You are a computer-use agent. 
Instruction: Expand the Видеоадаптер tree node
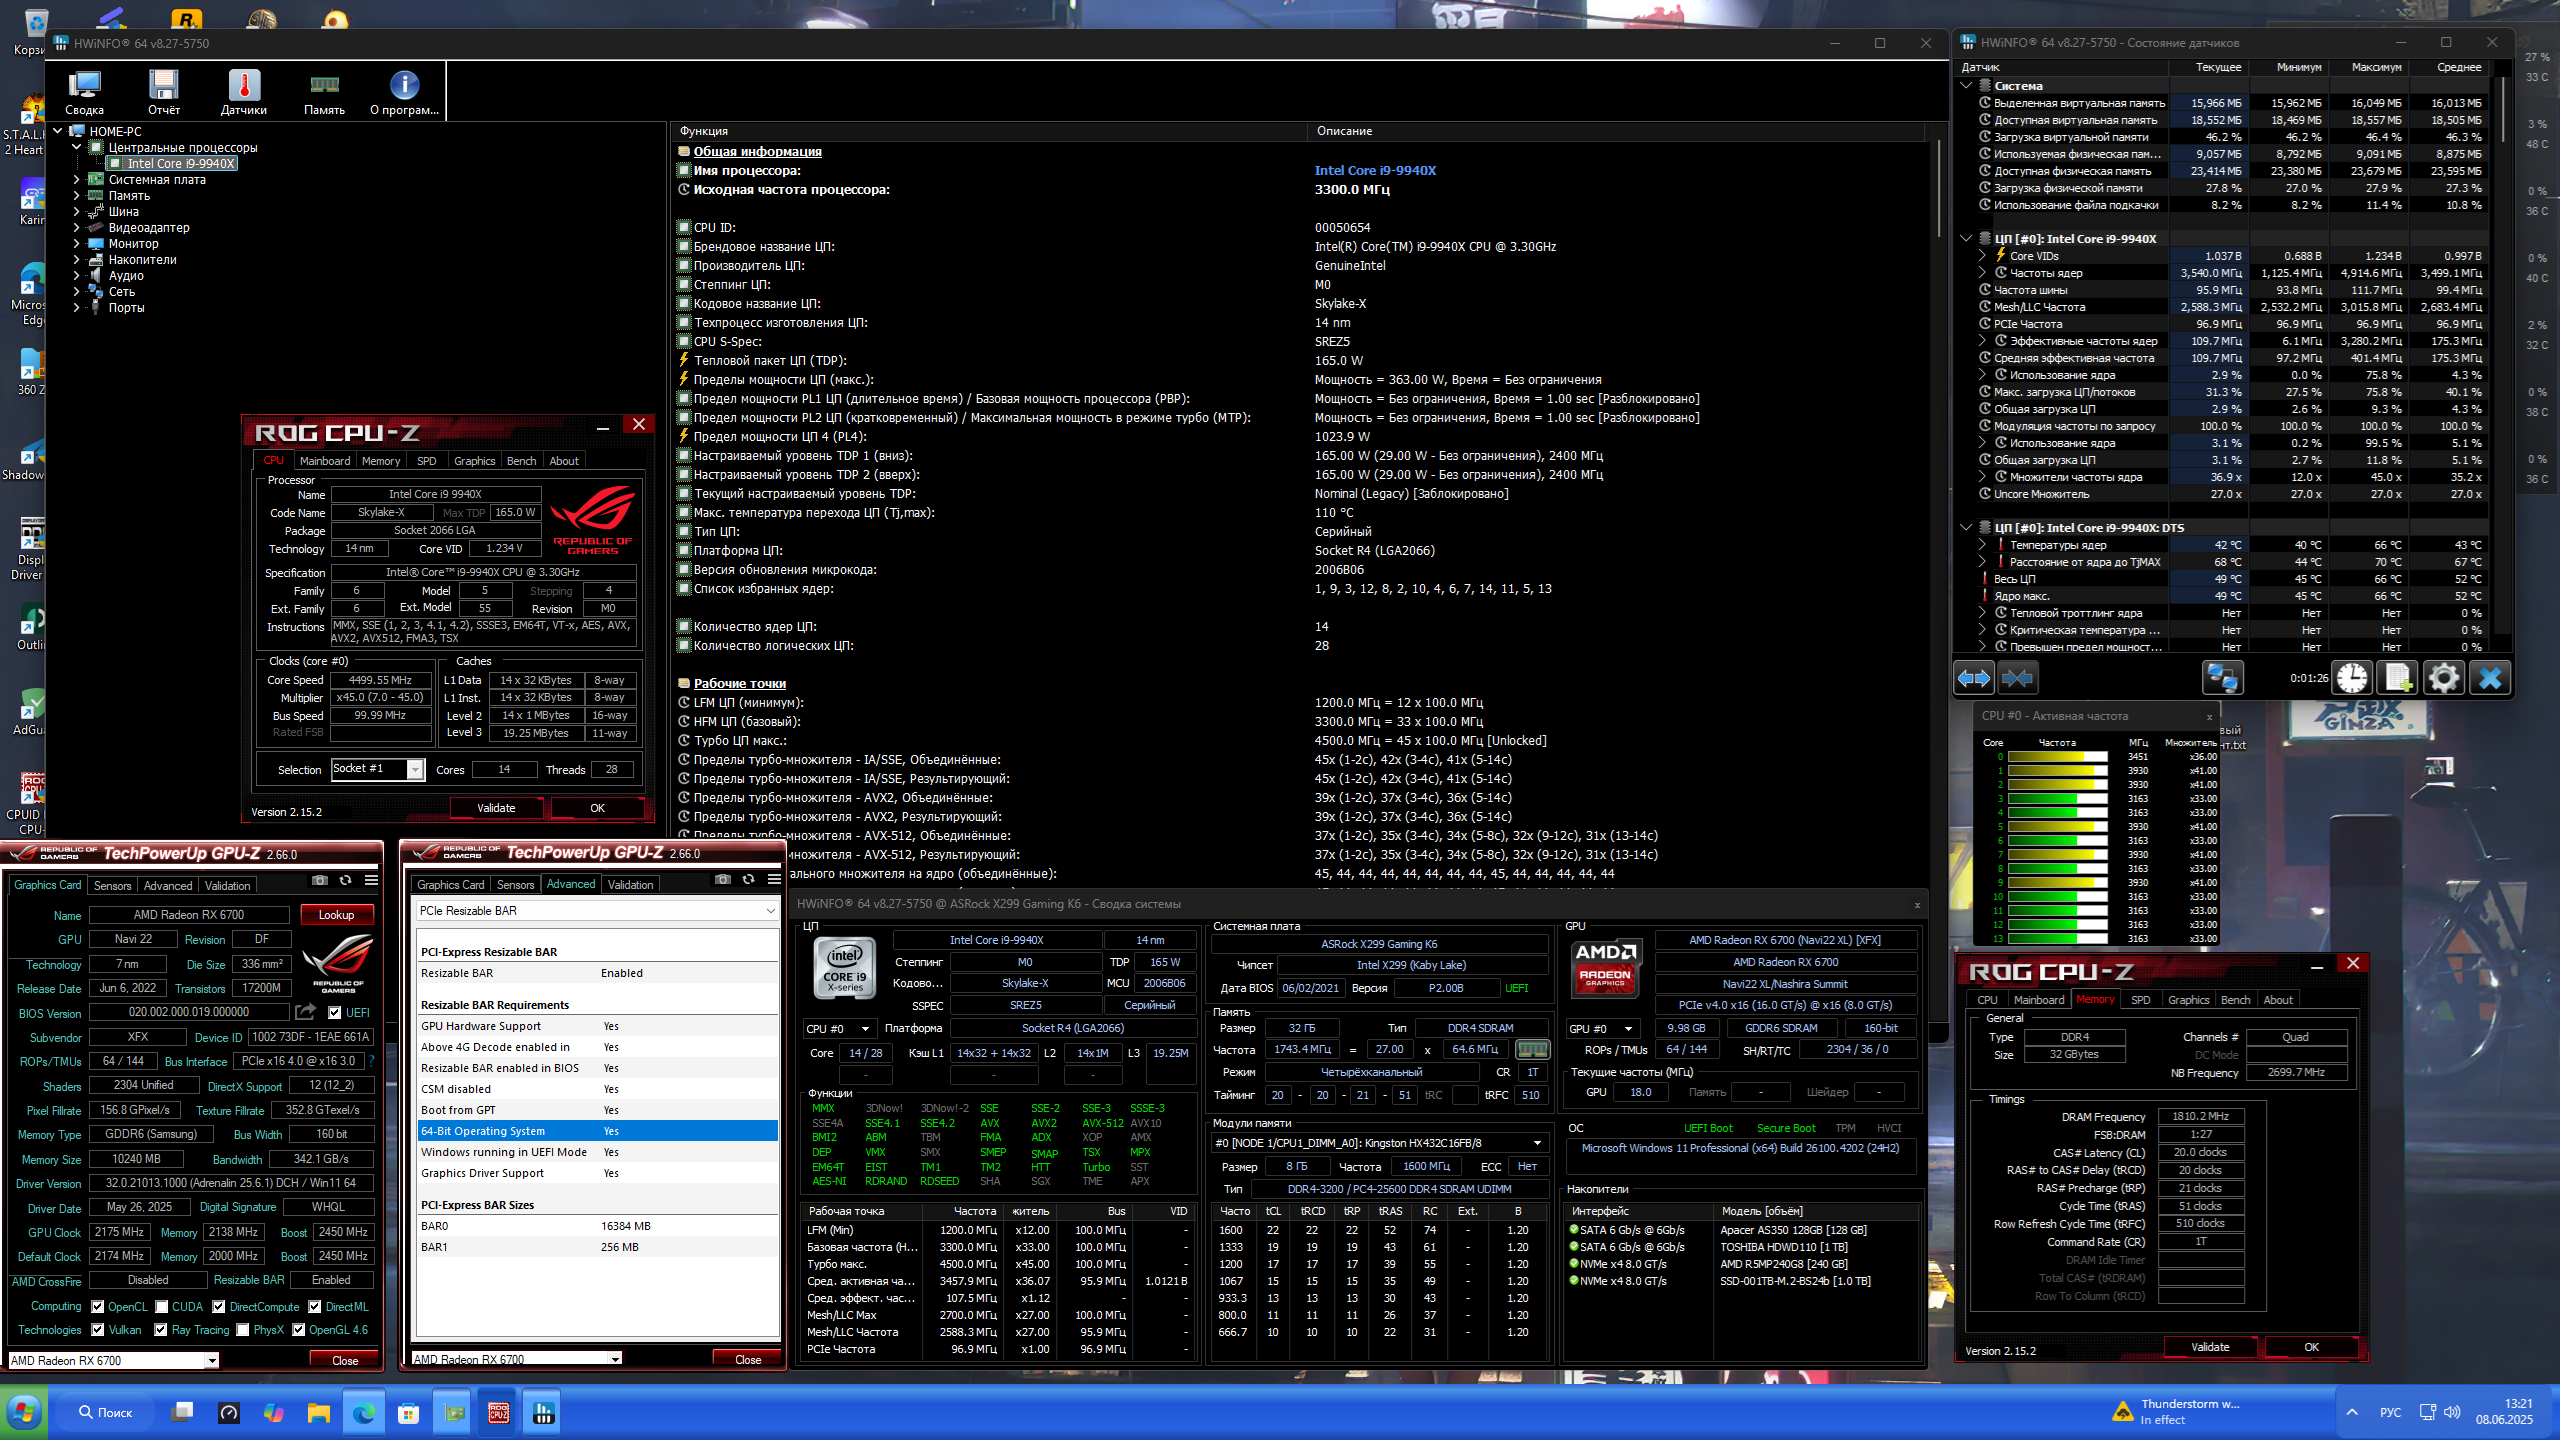(77, 228)
